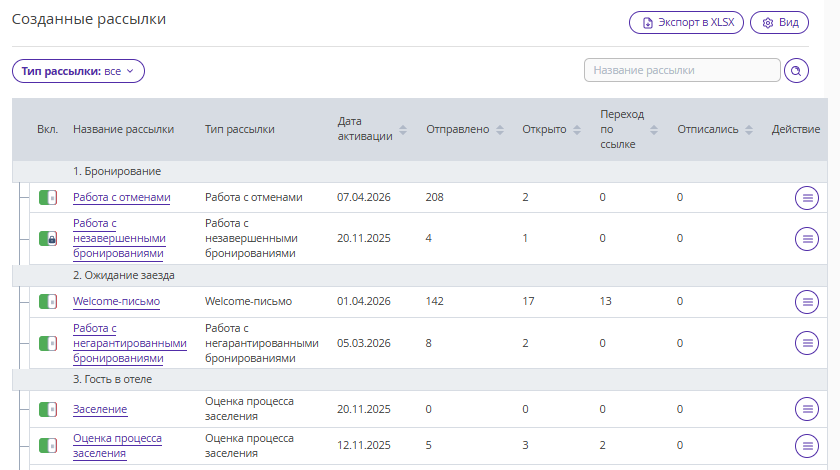
Task: Open action menu for Оценка процесса заселения
Action: pyautogui.click(x=806, y=445)
